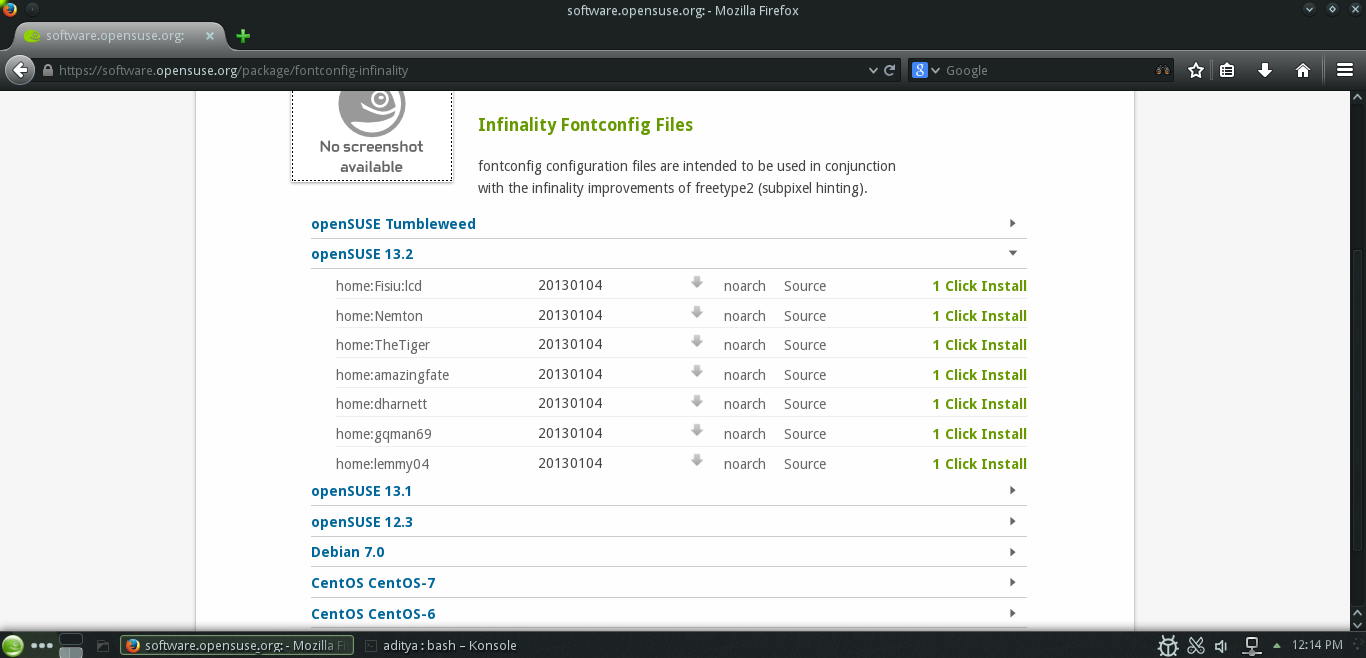Click the Infinality Fontconfig Files heading
The height and width of the screenshot is (658, 1366).
point(585,125)
